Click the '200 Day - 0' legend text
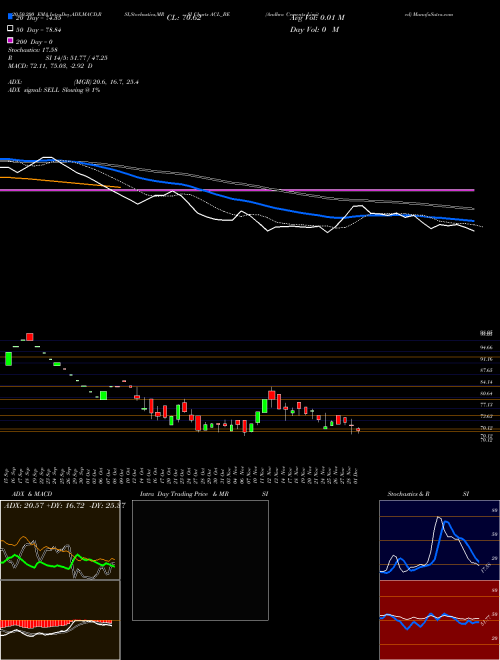The height and width of the screenshot is (660, 500). point(35,42)
